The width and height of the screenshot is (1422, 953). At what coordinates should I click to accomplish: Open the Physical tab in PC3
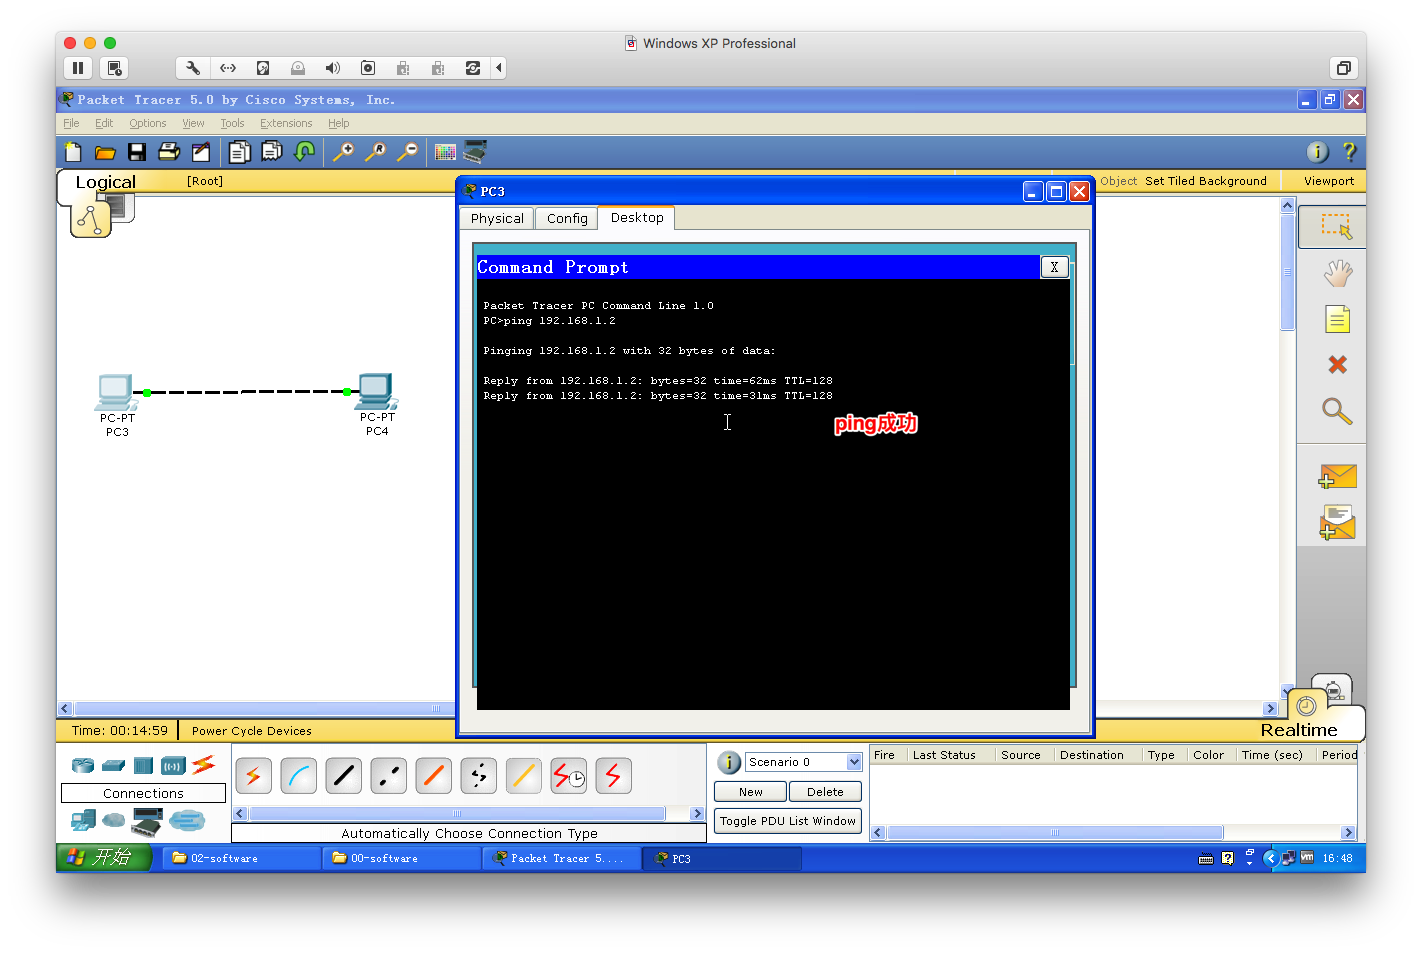497,218
